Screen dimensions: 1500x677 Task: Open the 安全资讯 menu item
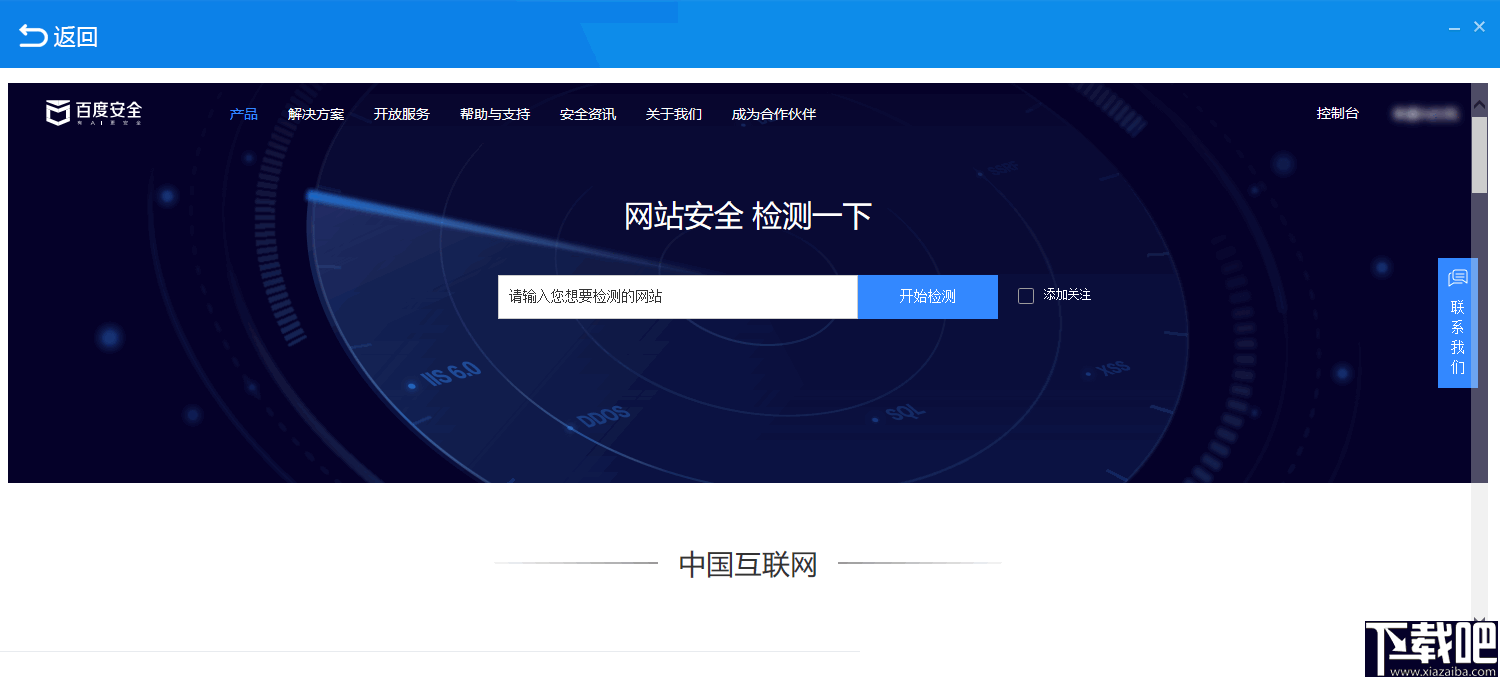(x=587, y=114)
